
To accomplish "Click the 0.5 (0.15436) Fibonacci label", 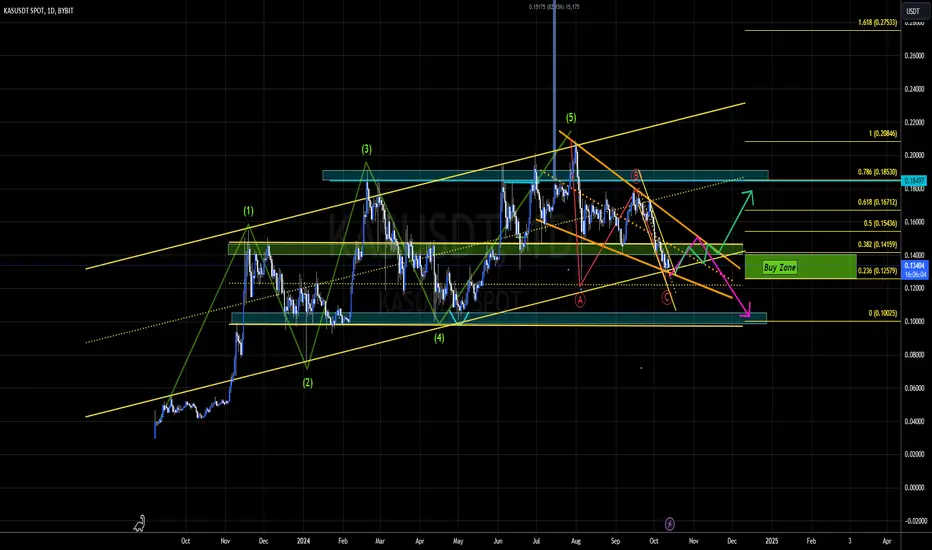I will 880,224.
